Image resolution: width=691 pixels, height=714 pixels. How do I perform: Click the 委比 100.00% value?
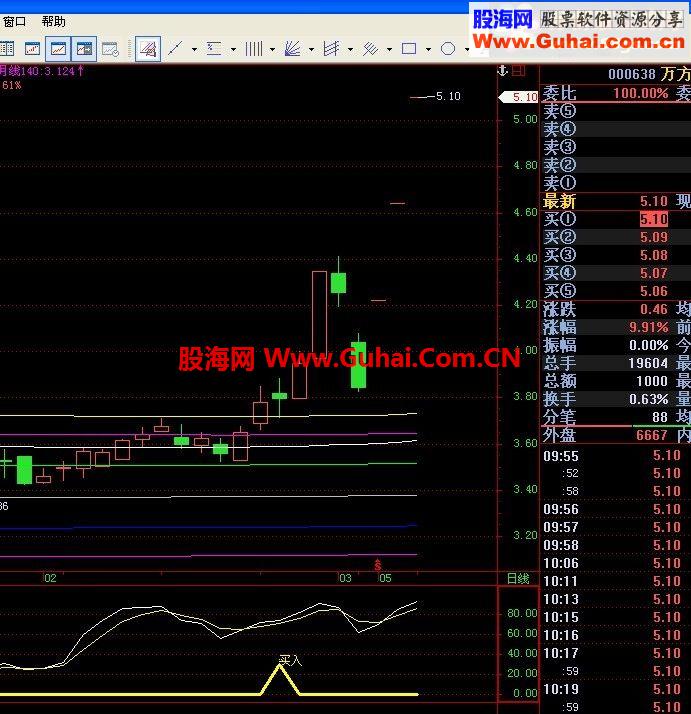[640, 93]
